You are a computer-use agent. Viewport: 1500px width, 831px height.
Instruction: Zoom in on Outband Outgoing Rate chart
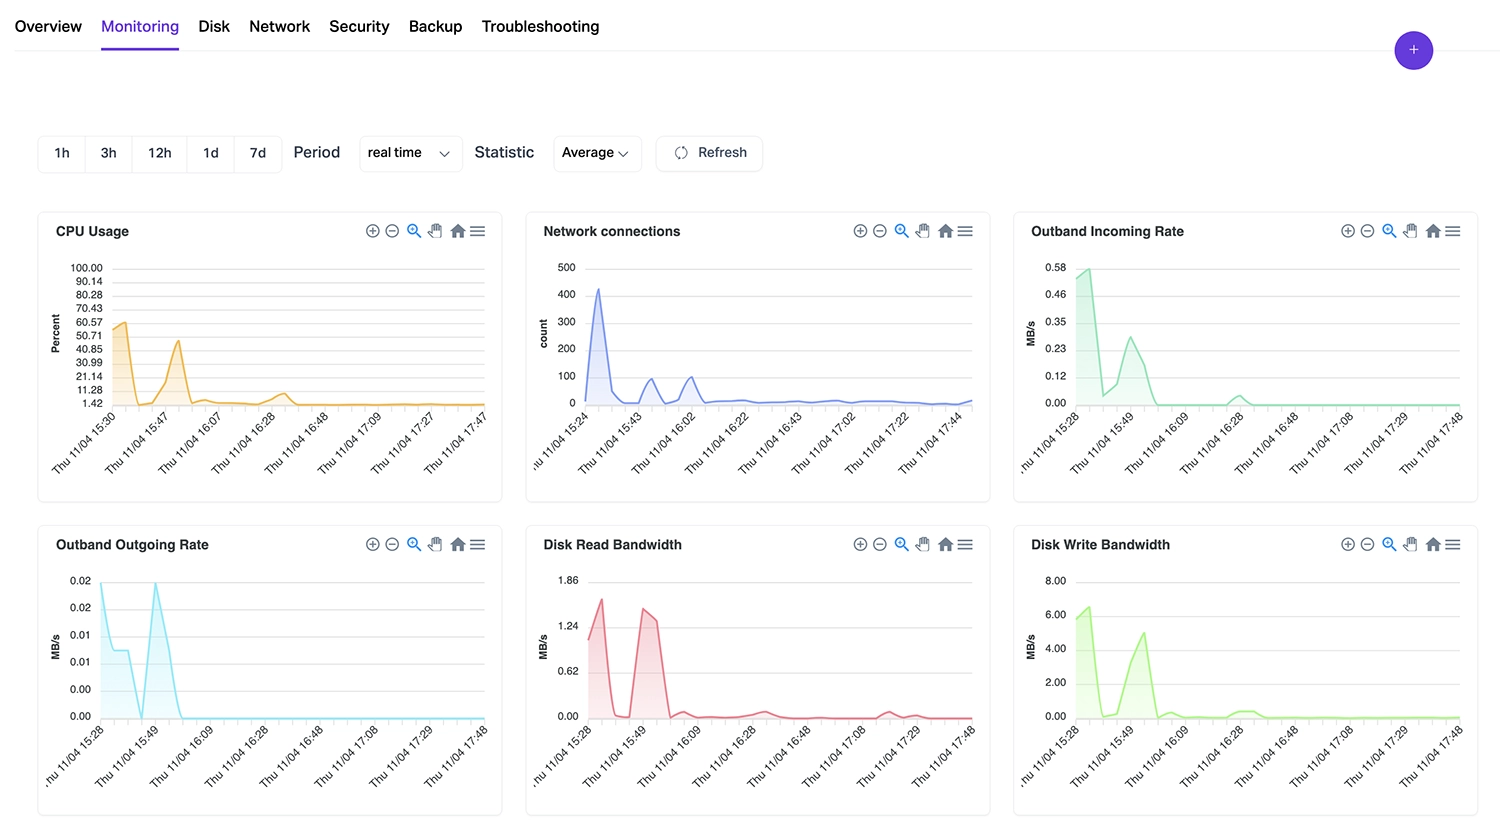pyautogui.click(x=372, y=545)
